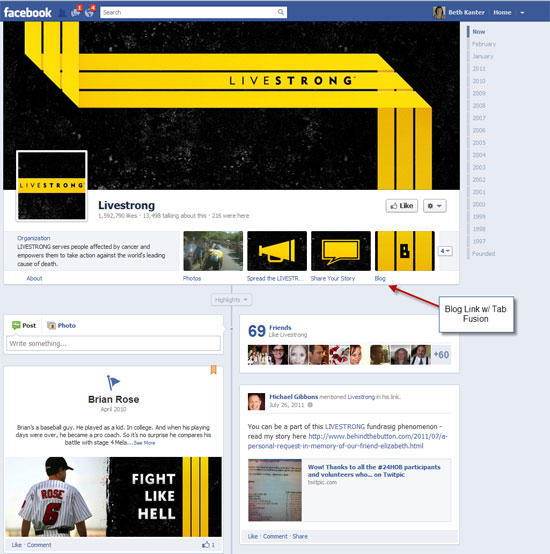Click the Livestrong mention in Gibbons' post header
This screenshot has width=550, height=554.
click(361, 397)
